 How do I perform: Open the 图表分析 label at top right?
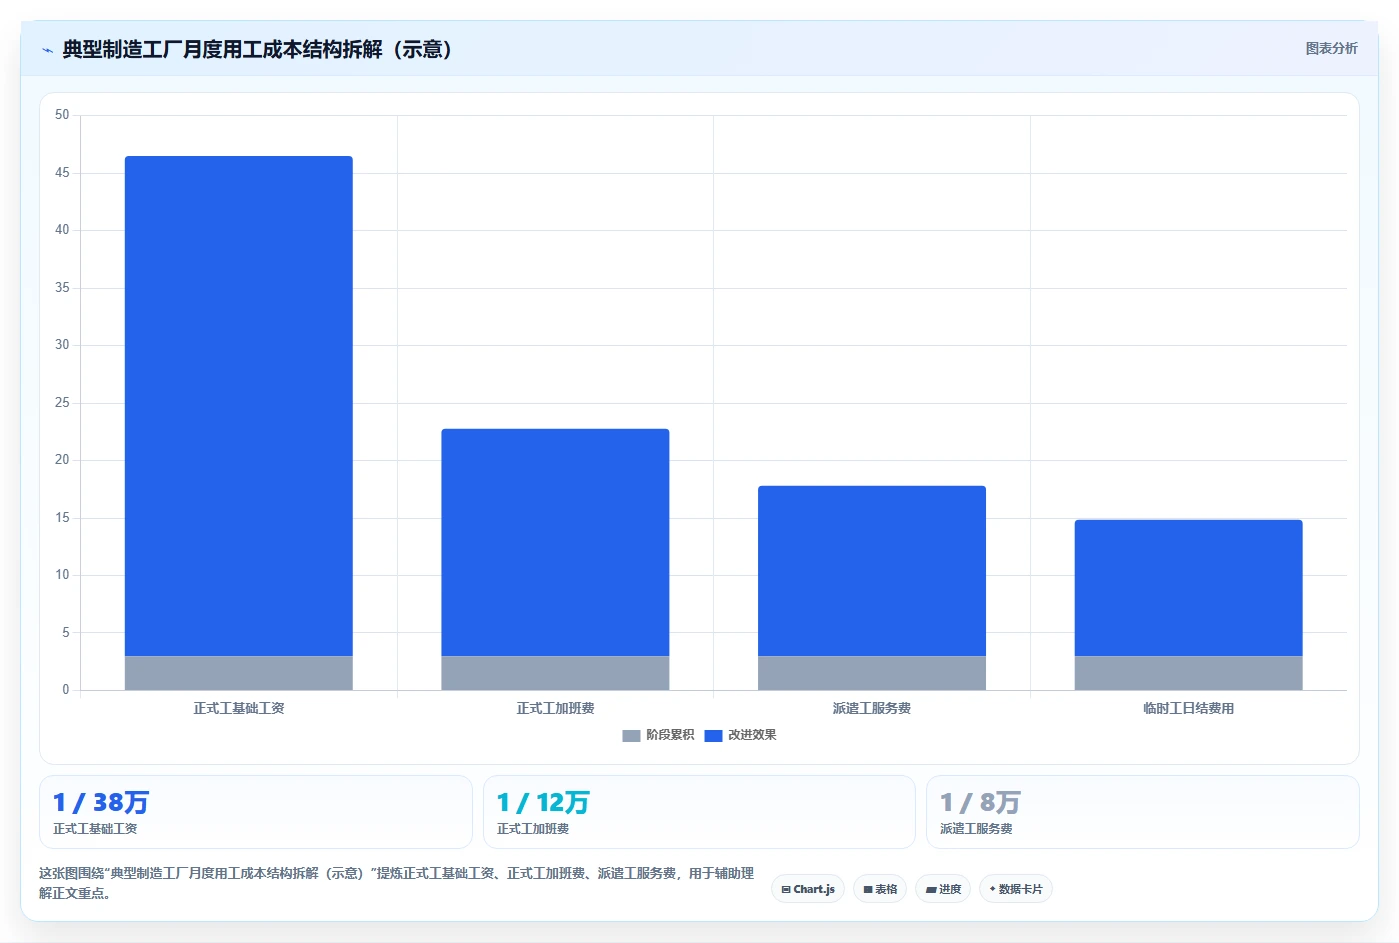coord(1331,48)
